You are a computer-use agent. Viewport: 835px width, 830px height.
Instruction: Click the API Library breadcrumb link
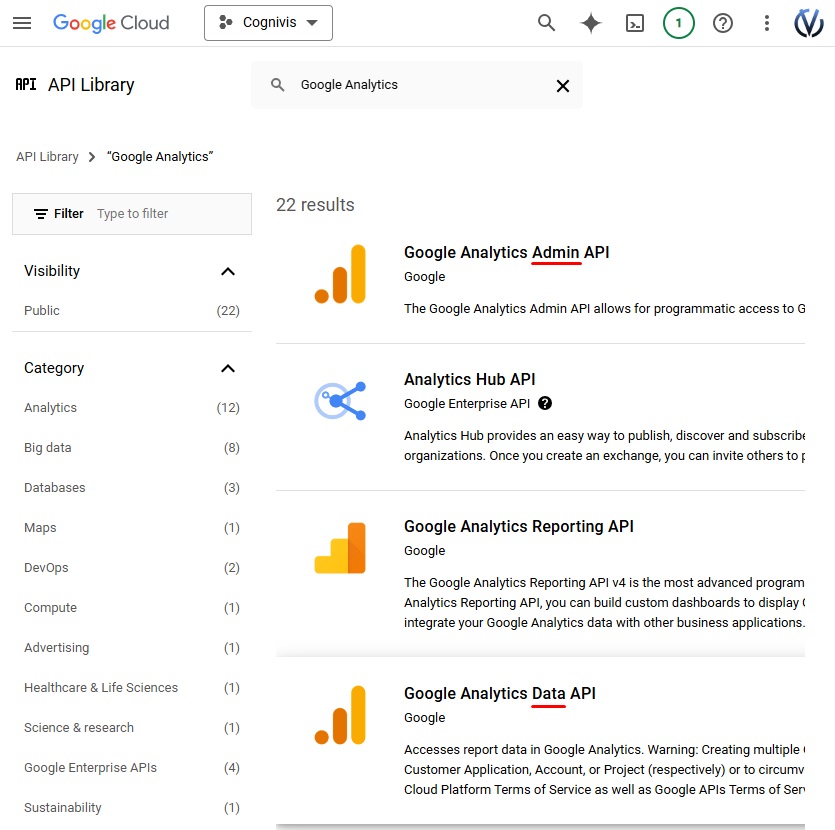point(47,157)
